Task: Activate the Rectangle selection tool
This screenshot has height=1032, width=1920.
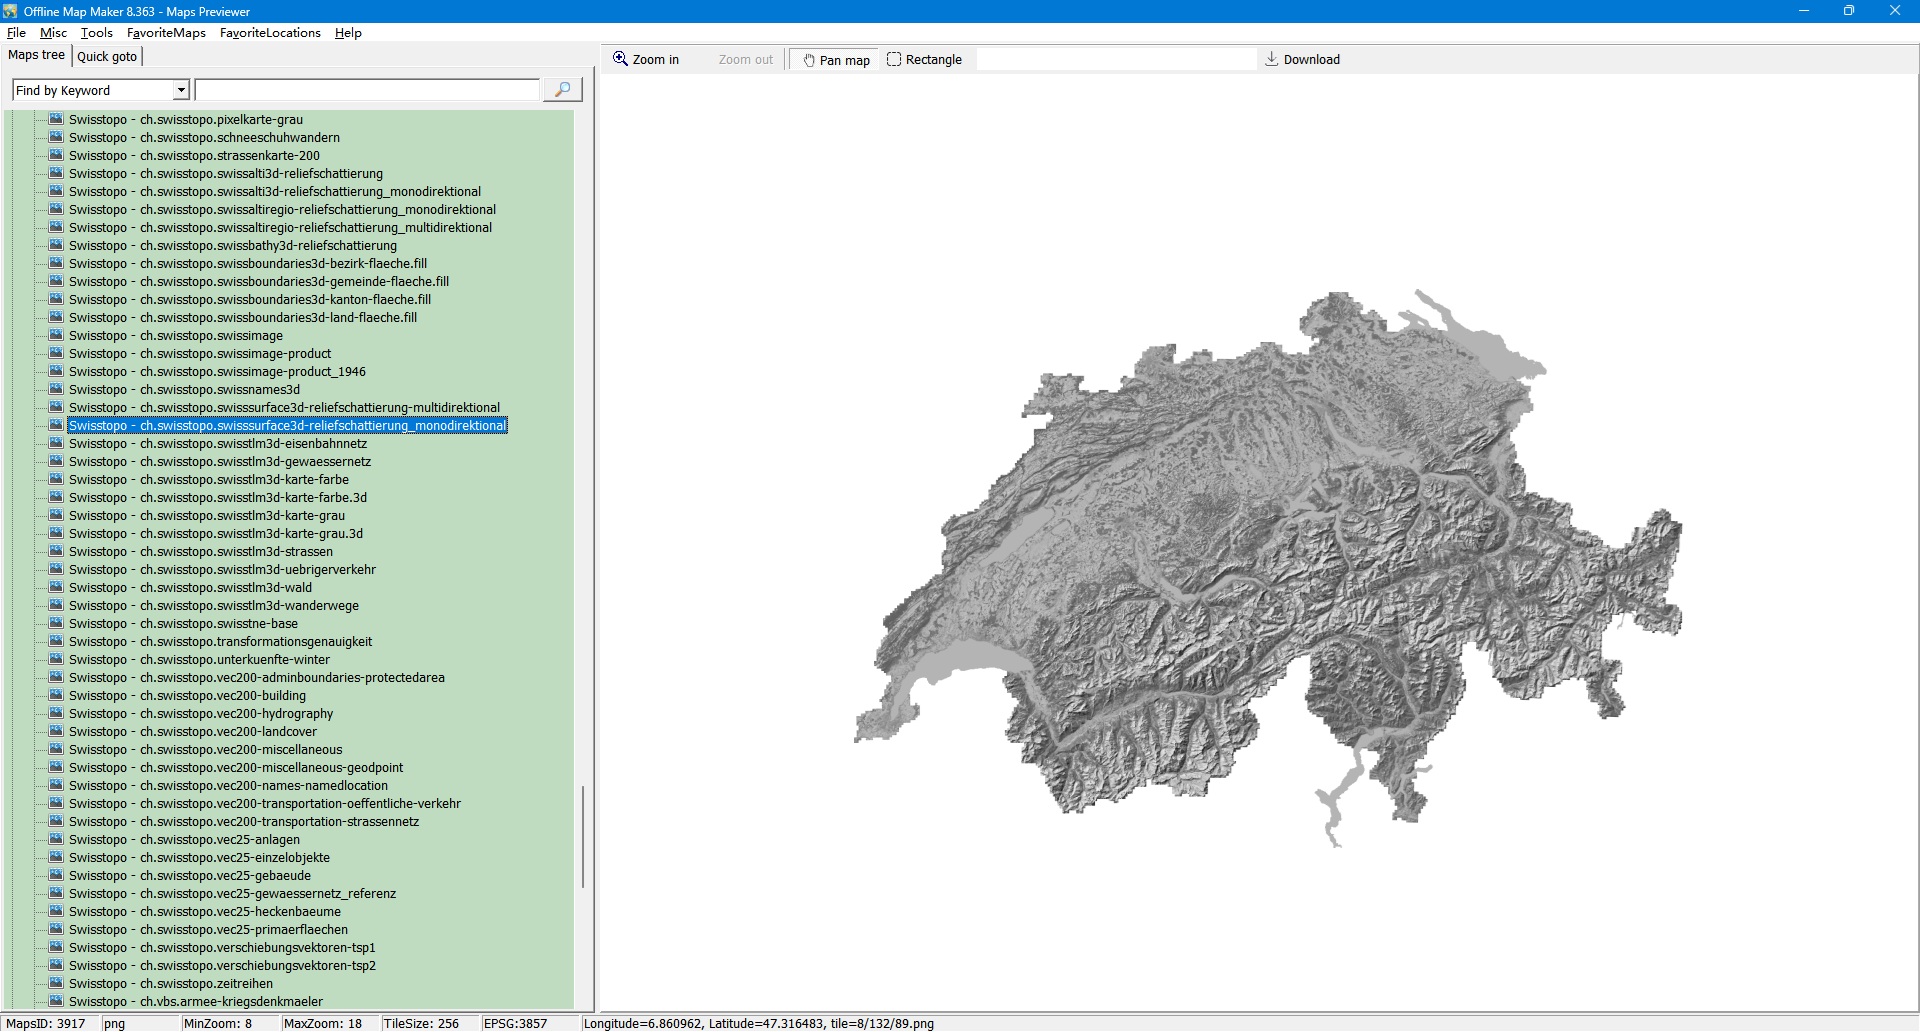Action: tap(924, 60)
